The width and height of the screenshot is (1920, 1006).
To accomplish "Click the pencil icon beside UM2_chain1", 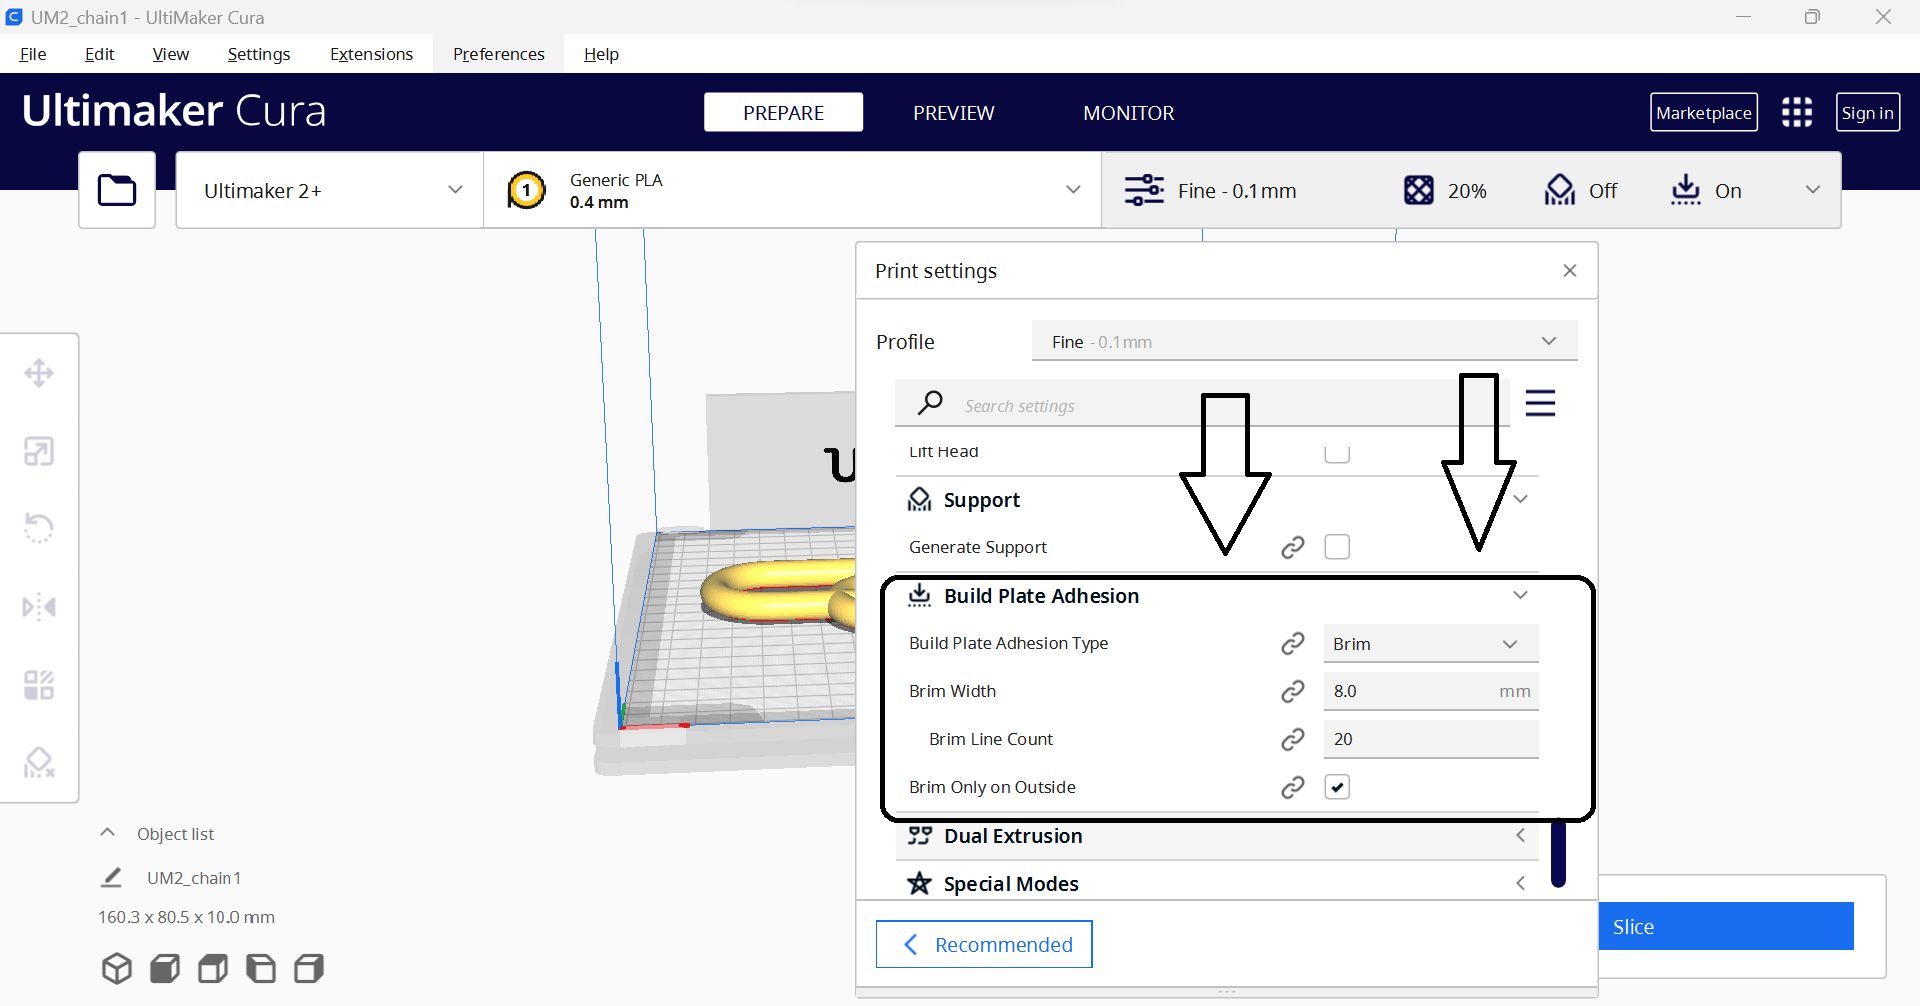I will click(111, 877).
